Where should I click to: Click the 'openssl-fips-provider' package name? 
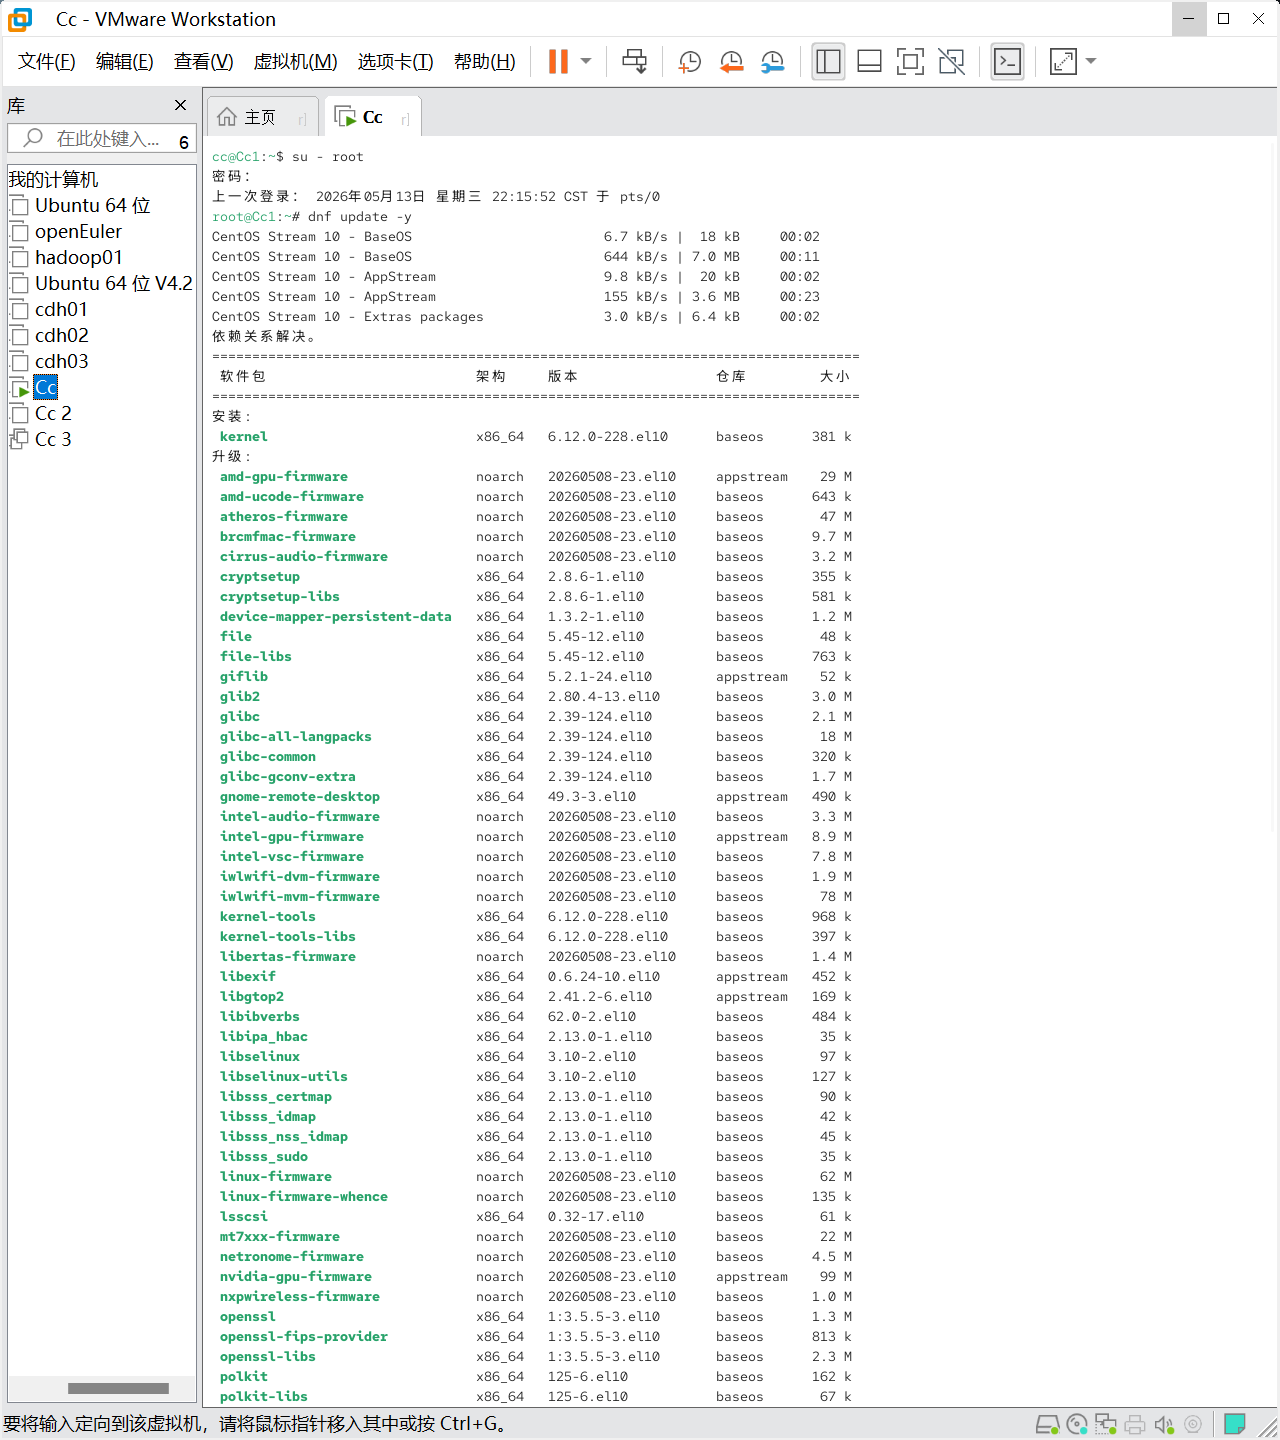click(x=304, y=1337)
